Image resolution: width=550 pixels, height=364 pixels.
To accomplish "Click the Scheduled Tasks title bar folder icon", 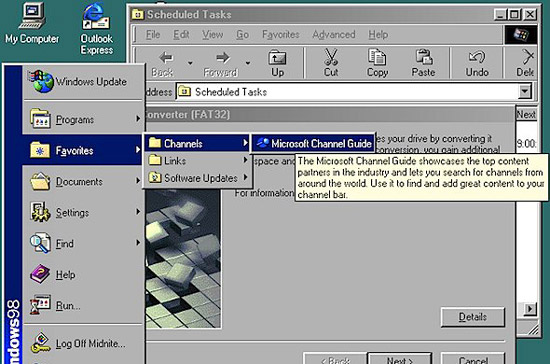I will 138,14.
